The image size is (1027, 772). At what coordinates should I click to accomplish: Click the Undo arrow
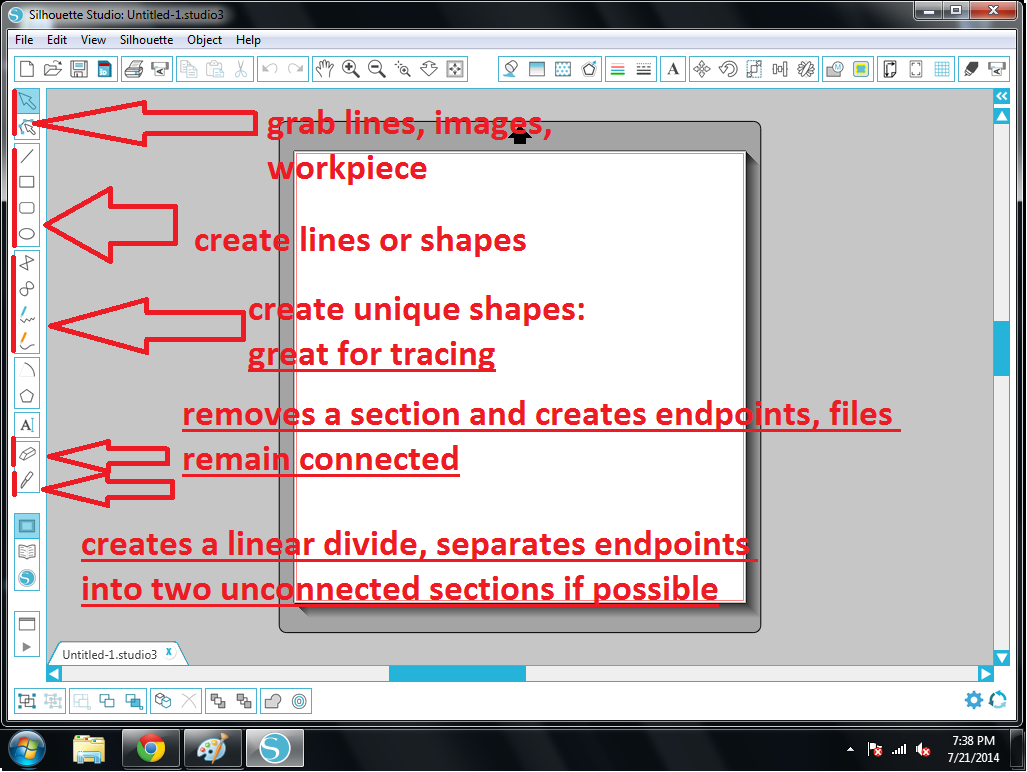coord(269,69)
